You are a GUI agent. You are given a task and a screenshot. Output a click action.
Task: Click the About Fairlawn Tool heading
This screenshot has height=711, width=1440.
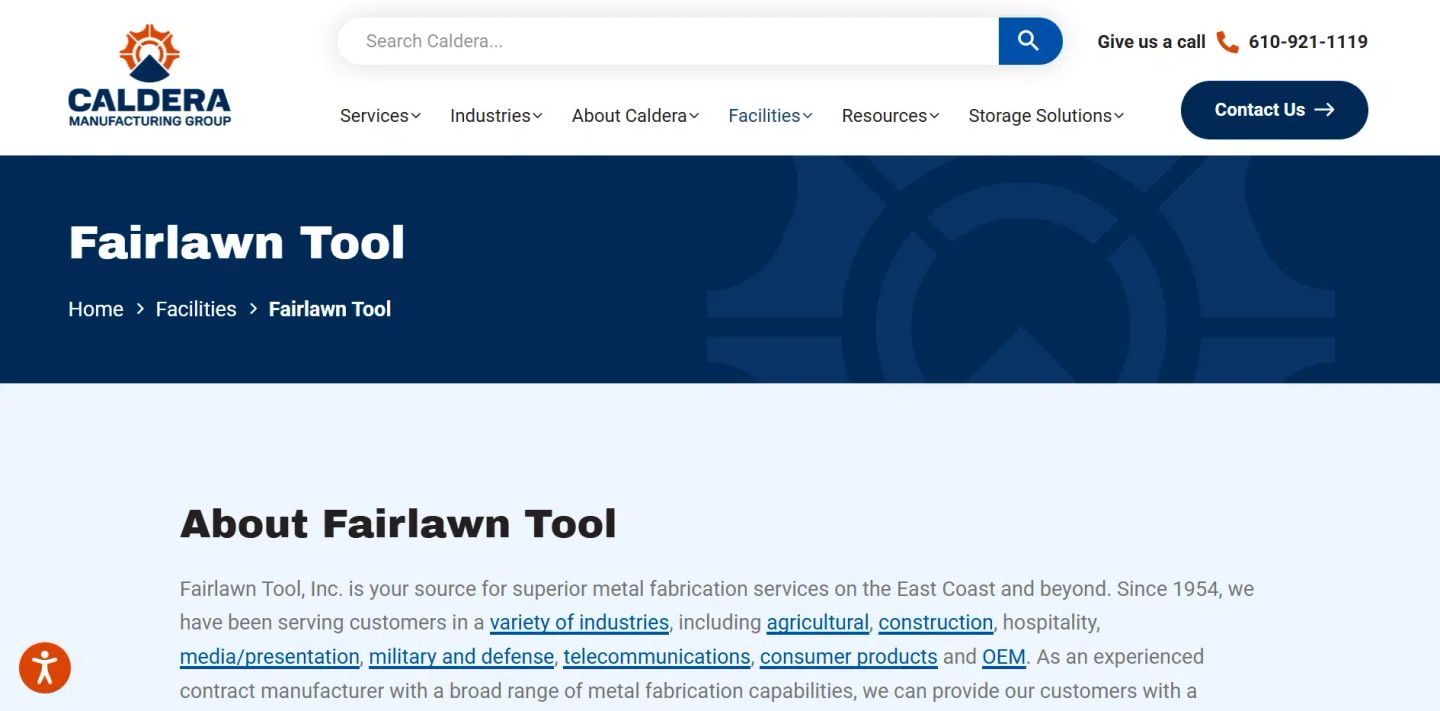point(398,524)
